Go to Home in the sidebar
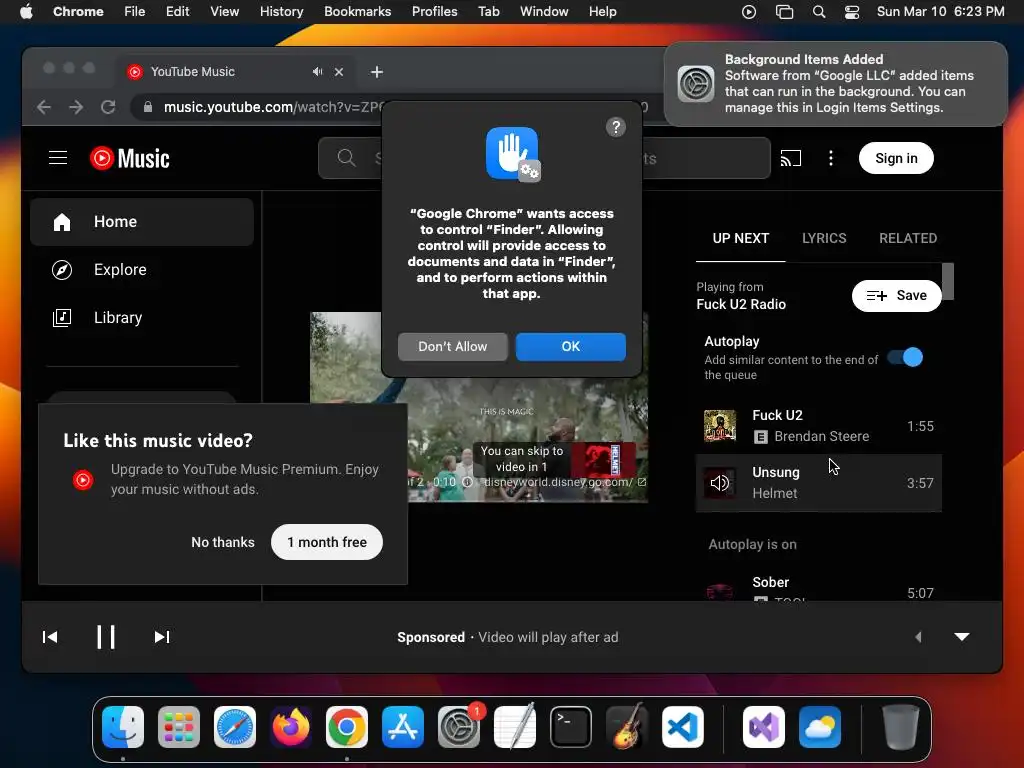The height and width of the screenshot is (768, 1024). click(x=142, y=222)
